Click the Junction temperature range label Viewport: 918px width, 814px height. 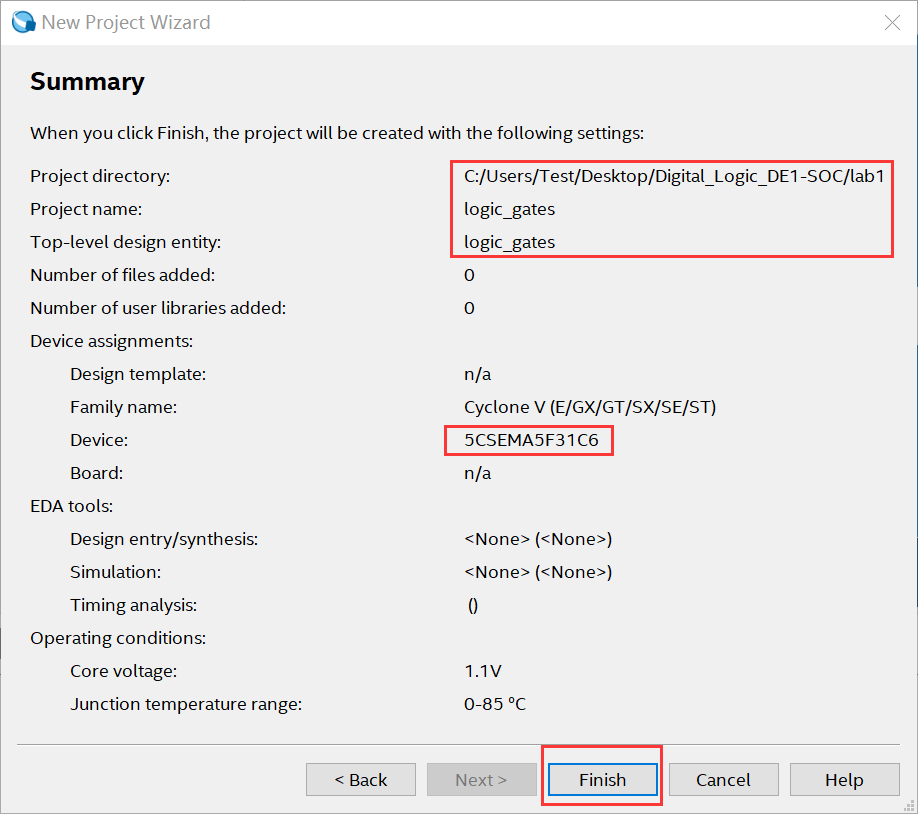click(186, 704)
